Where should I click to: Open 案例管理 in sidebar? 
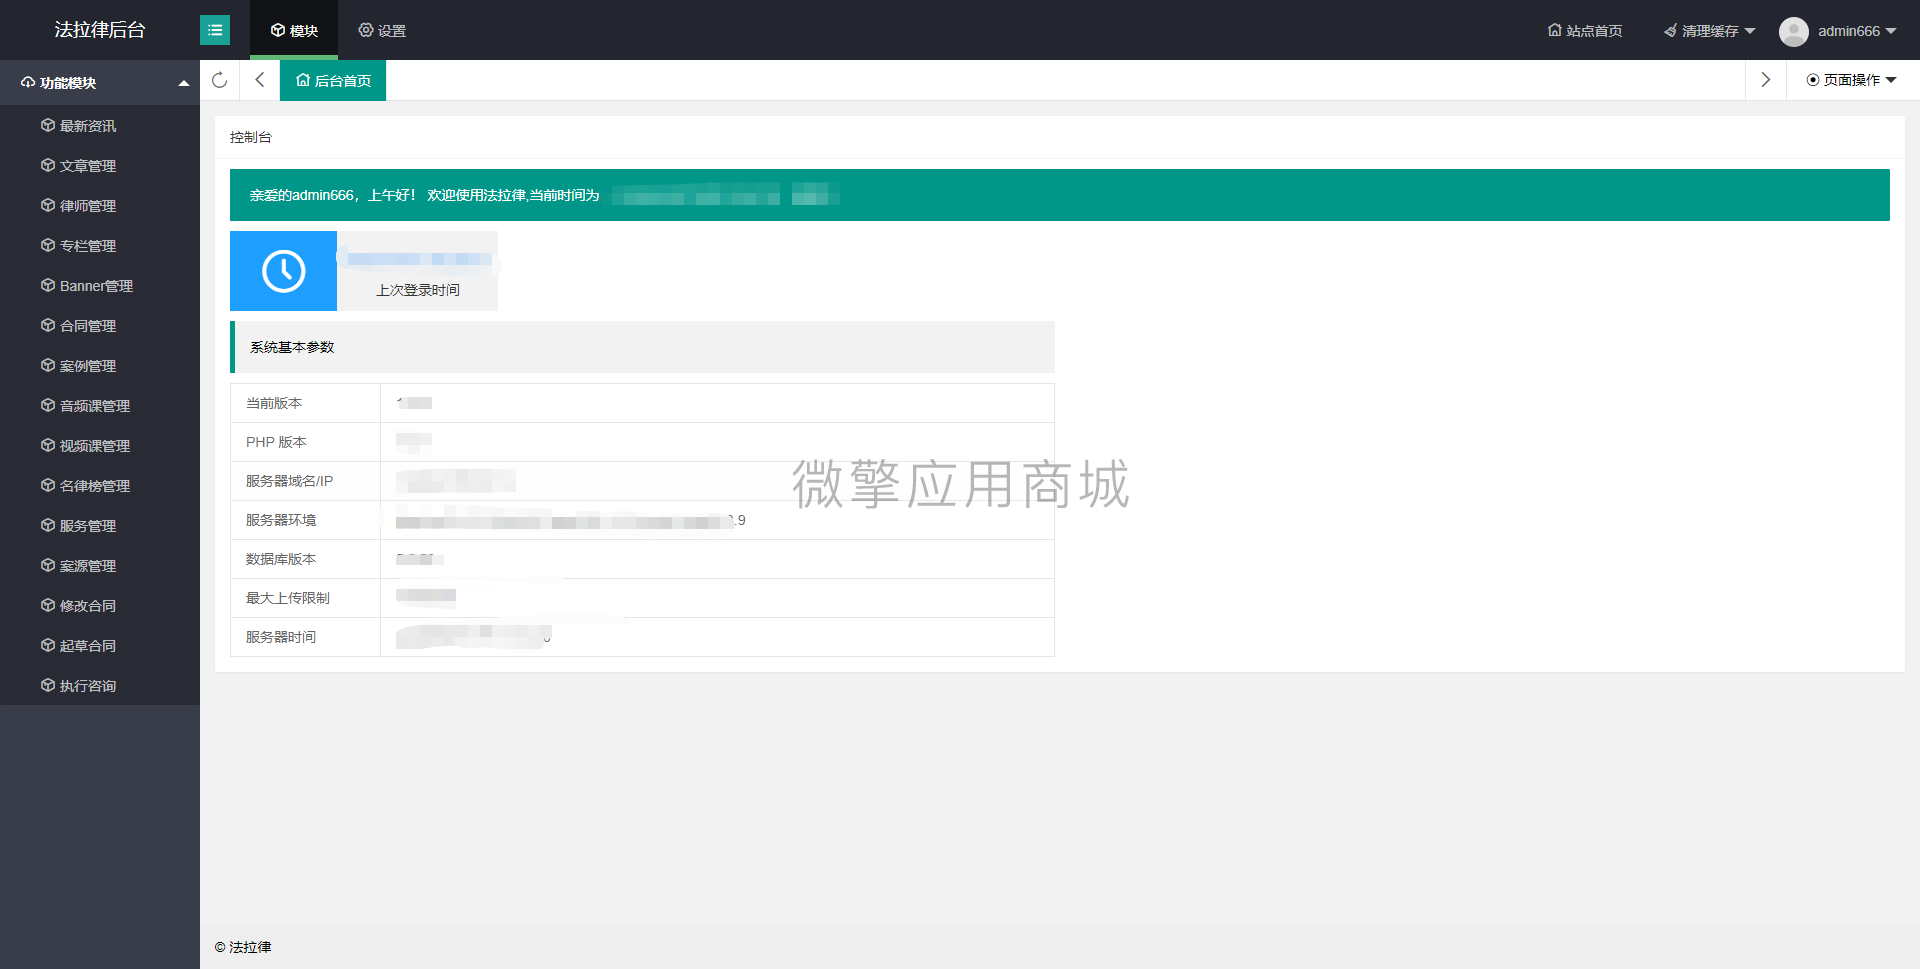(x=100, y=366)
